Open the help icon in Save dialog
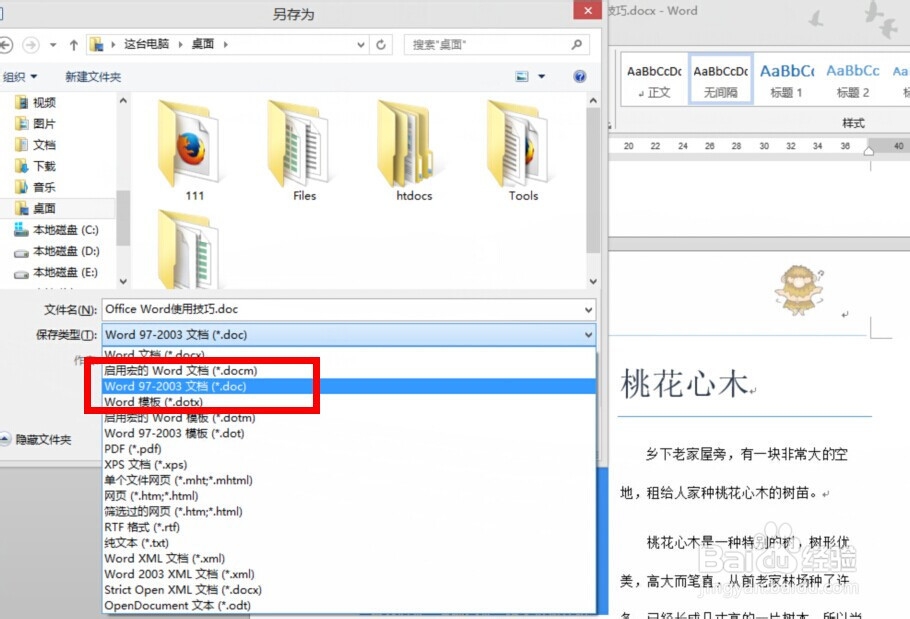 [x=579, y=77]
